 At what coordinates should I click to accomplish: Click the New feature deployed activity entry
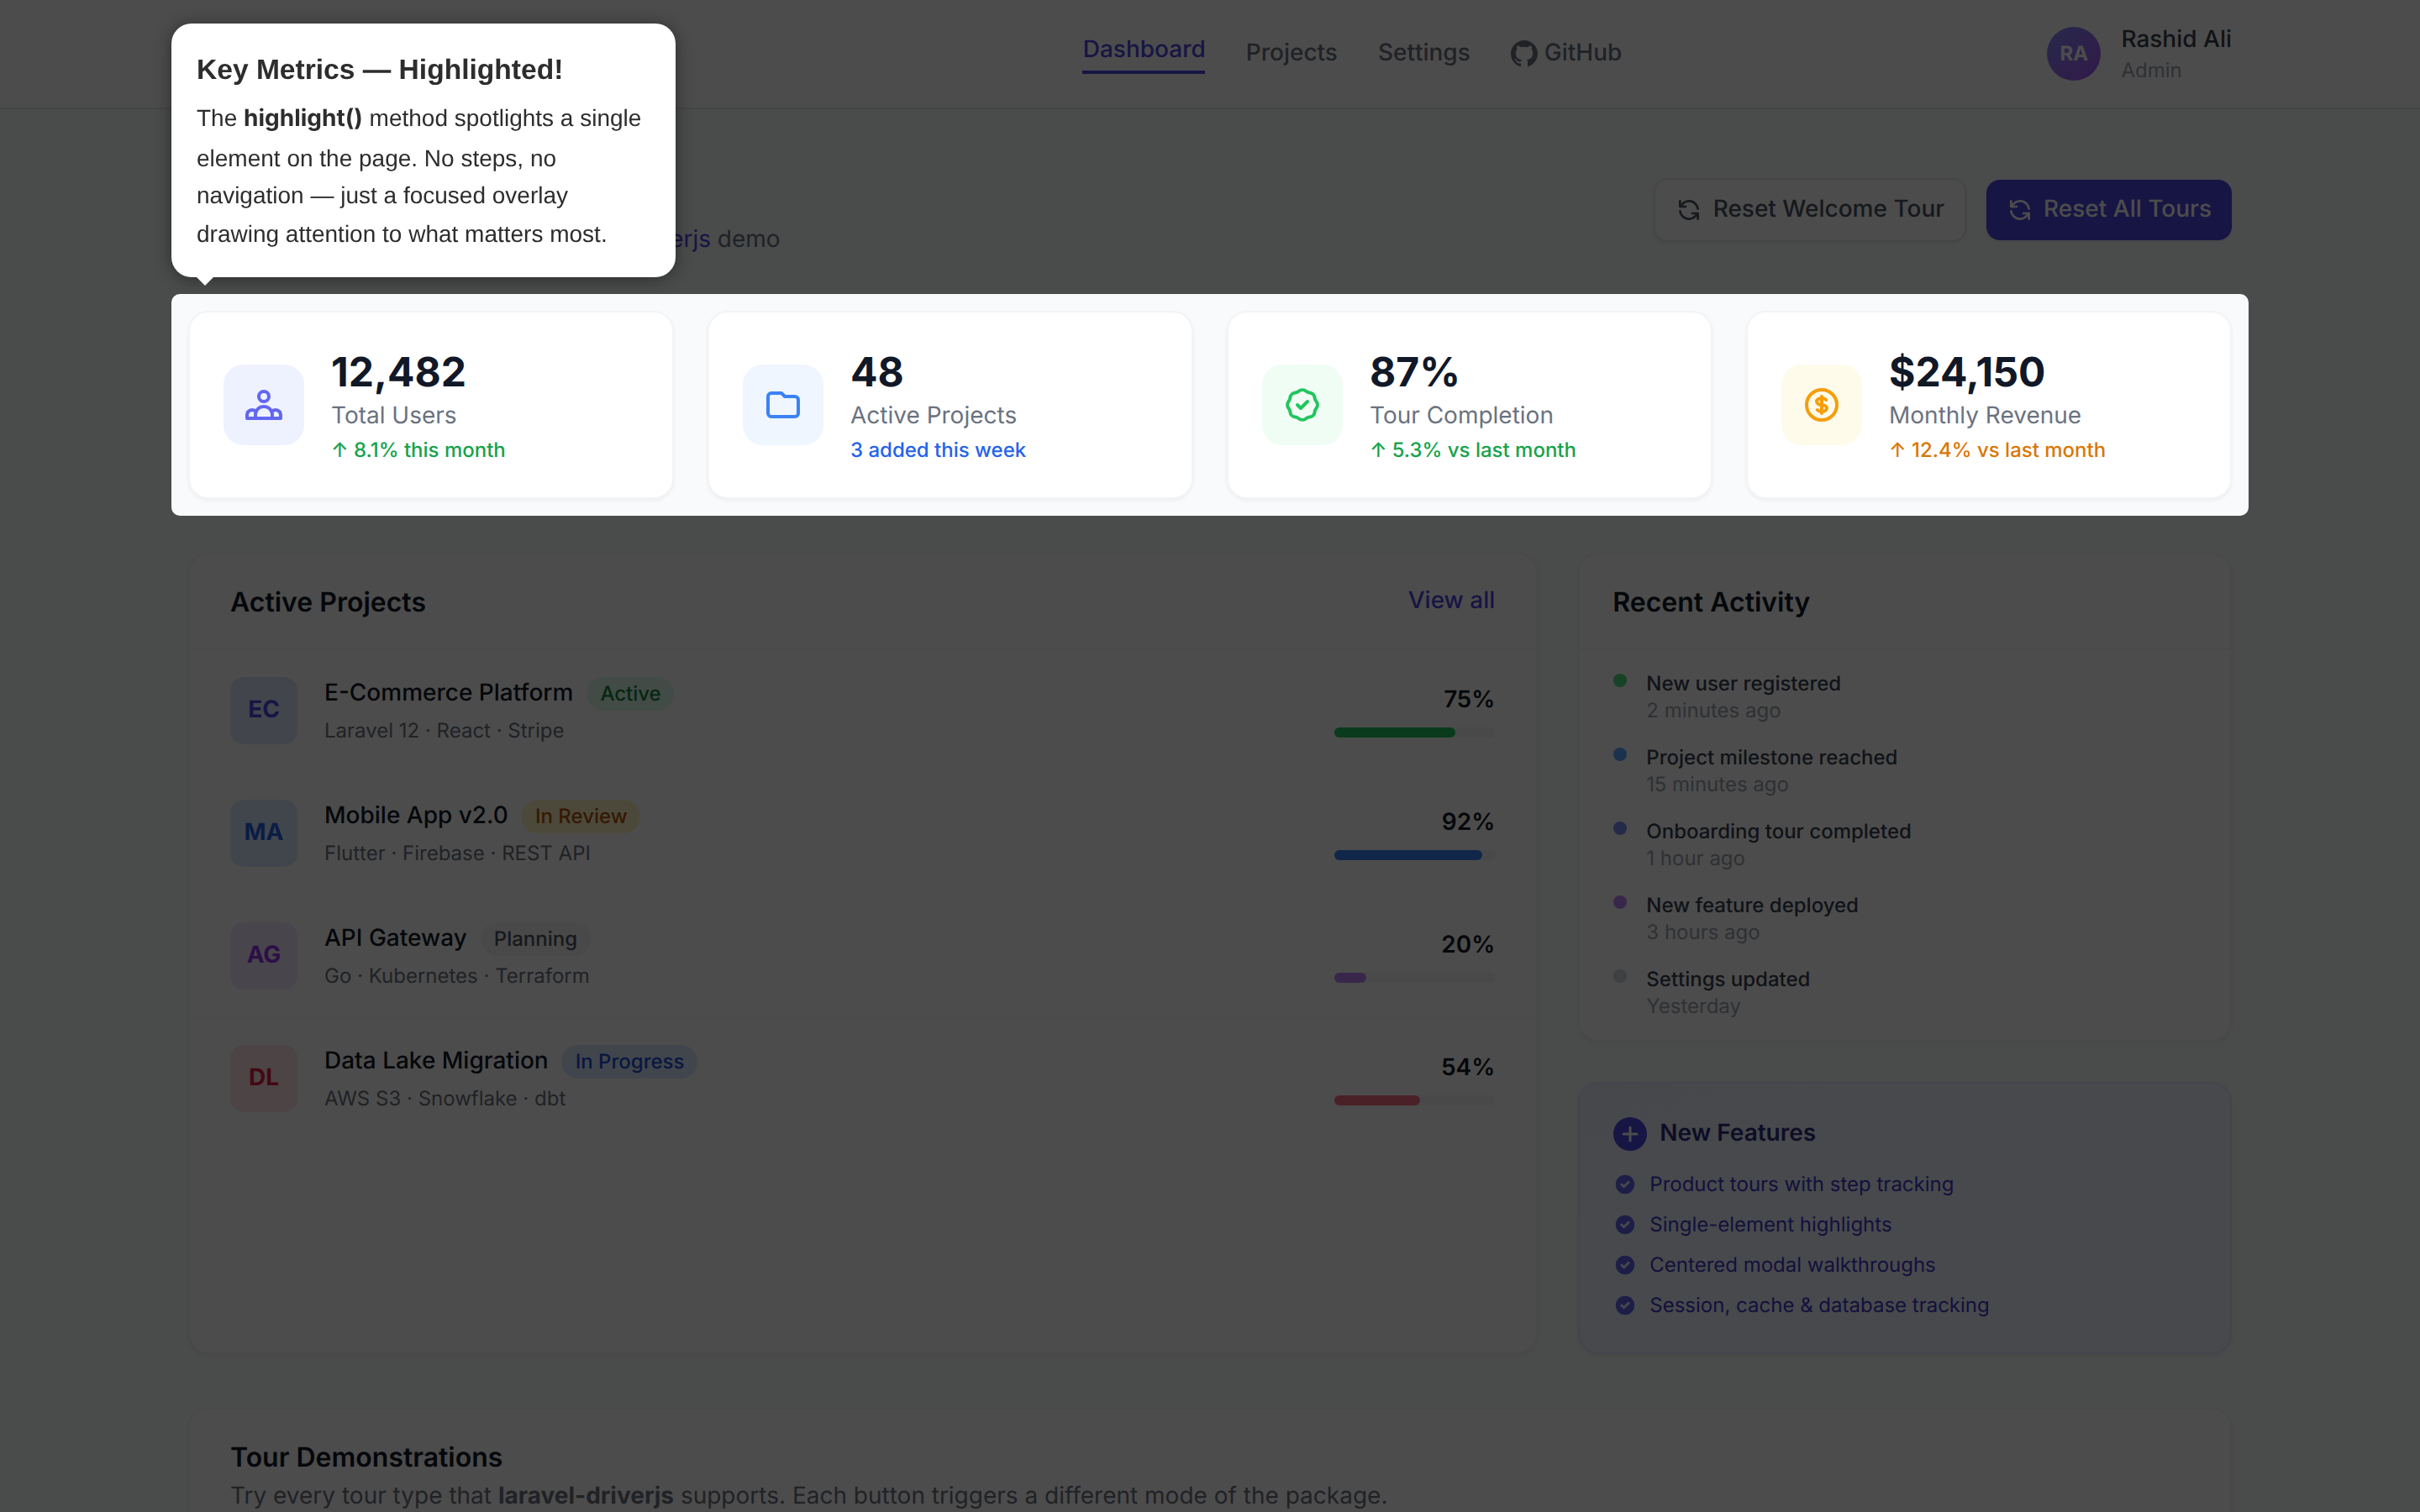pyautogui.click(x=1752, y=918)
